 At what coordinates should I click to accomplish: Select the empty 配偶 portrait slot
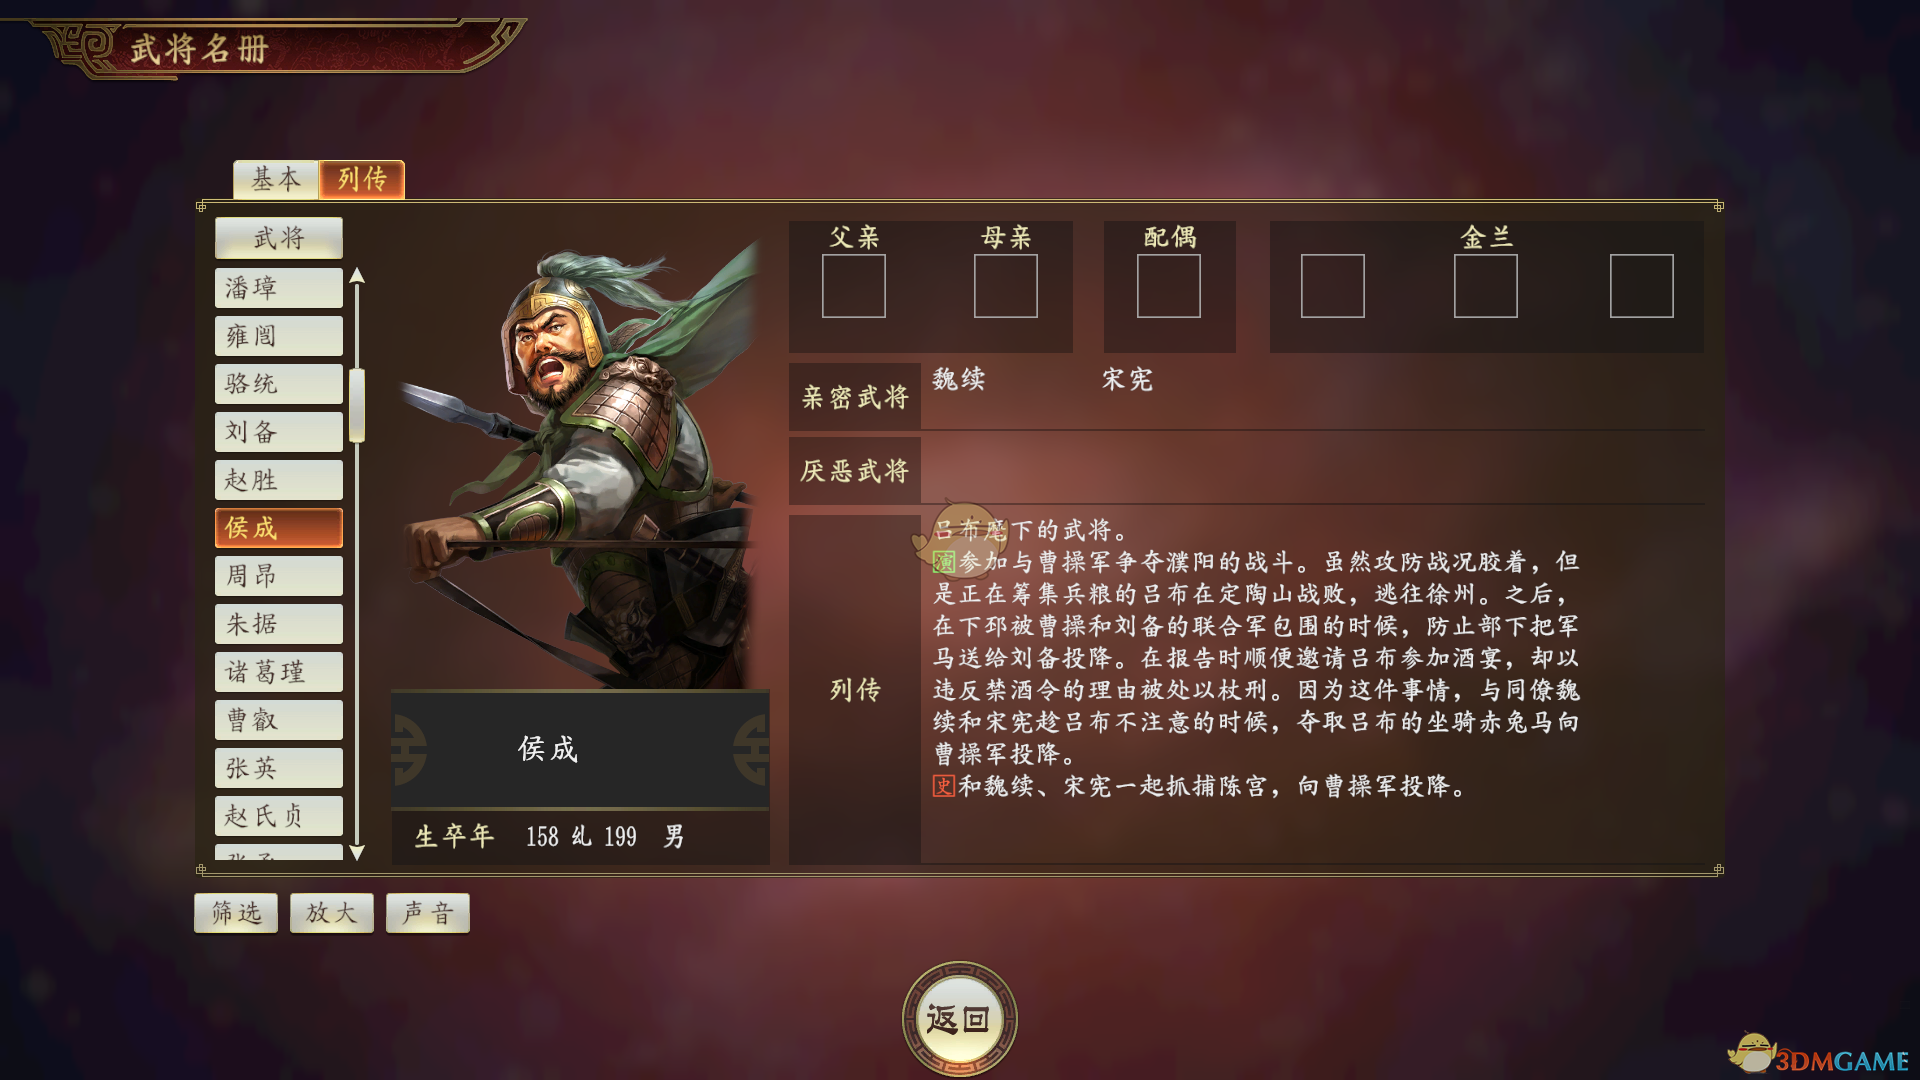1169,286
